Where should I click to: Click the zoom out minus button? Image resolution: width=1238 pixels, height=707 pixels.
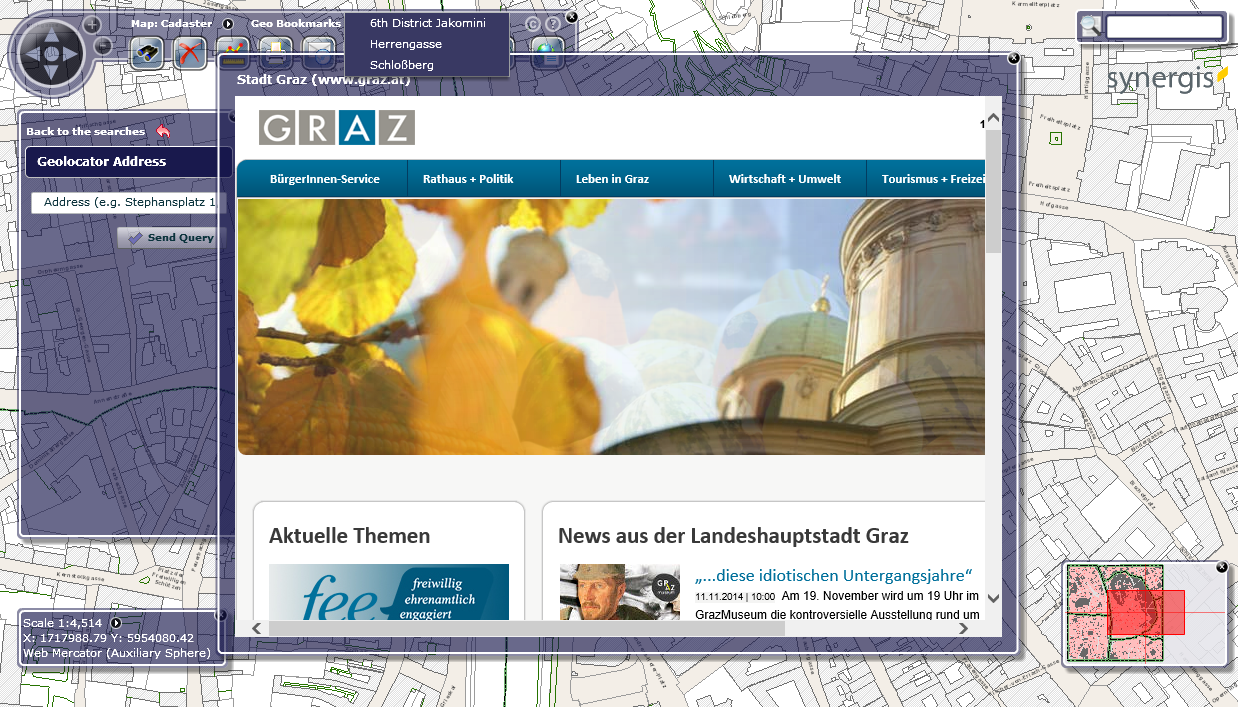103,46
